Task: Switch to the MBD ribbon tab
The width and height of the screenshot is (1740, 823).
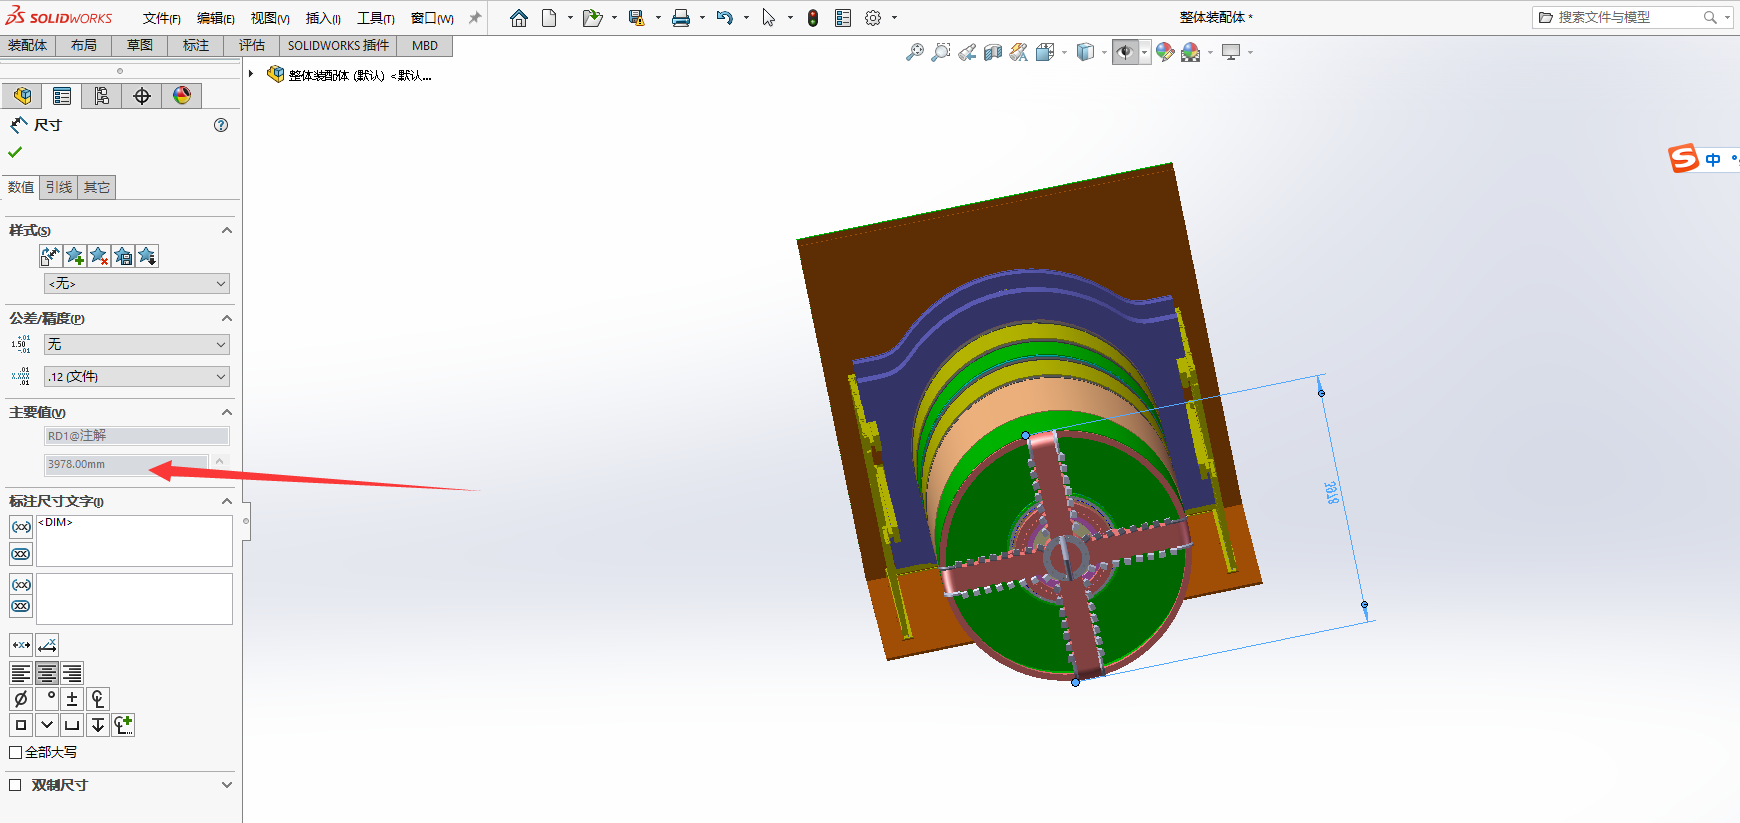Action: coord(425,45)
